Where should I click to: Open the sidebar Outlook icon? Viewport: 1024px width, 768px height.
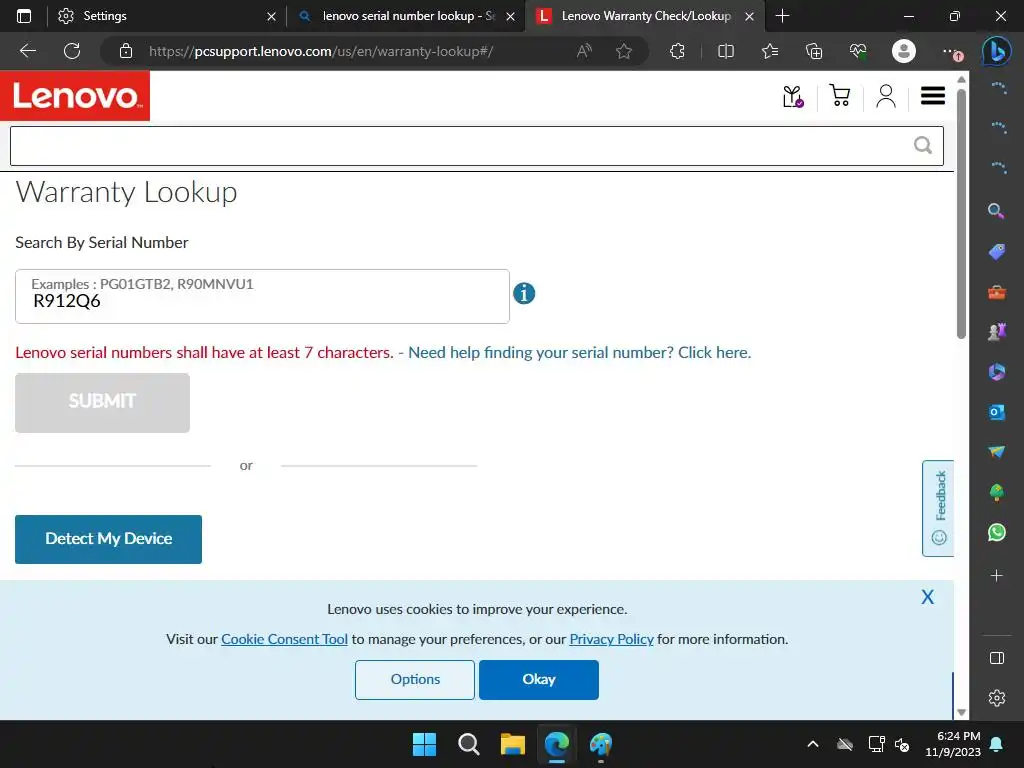click(x=997, y=412)
